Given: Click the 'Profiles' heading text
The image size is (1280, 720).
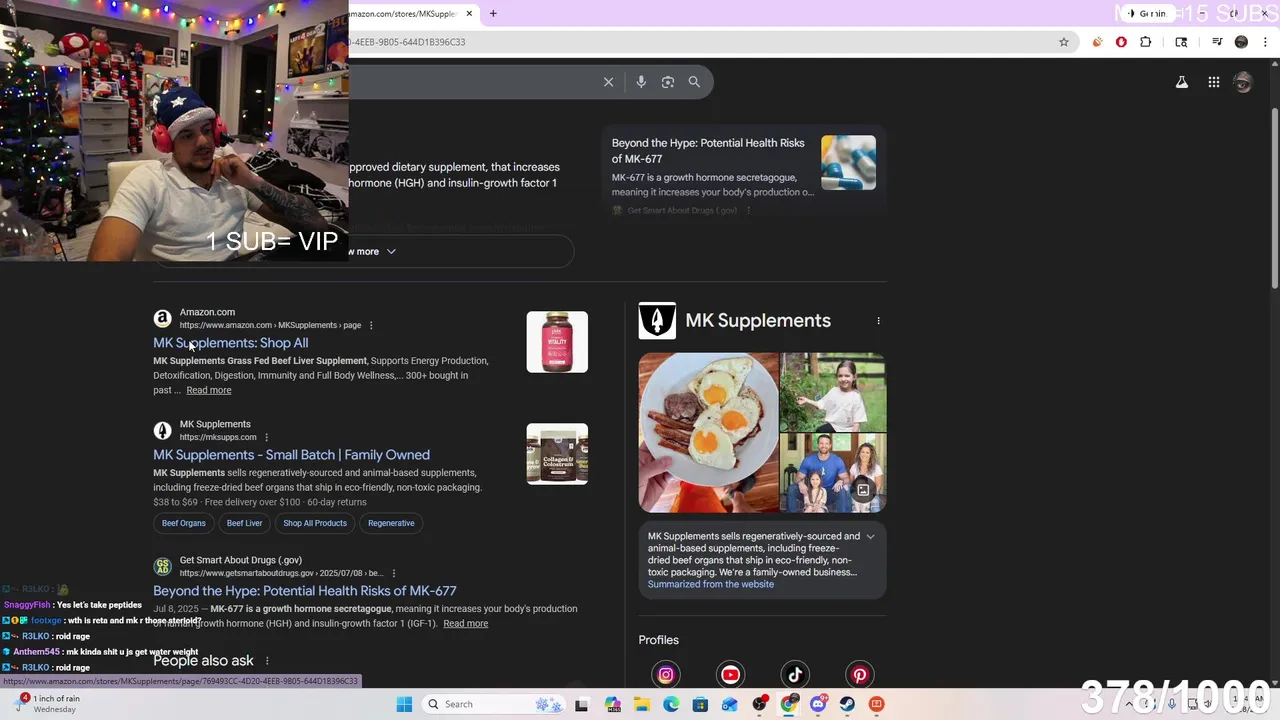Looking at the screenshot, I should [x=658, y=640].
